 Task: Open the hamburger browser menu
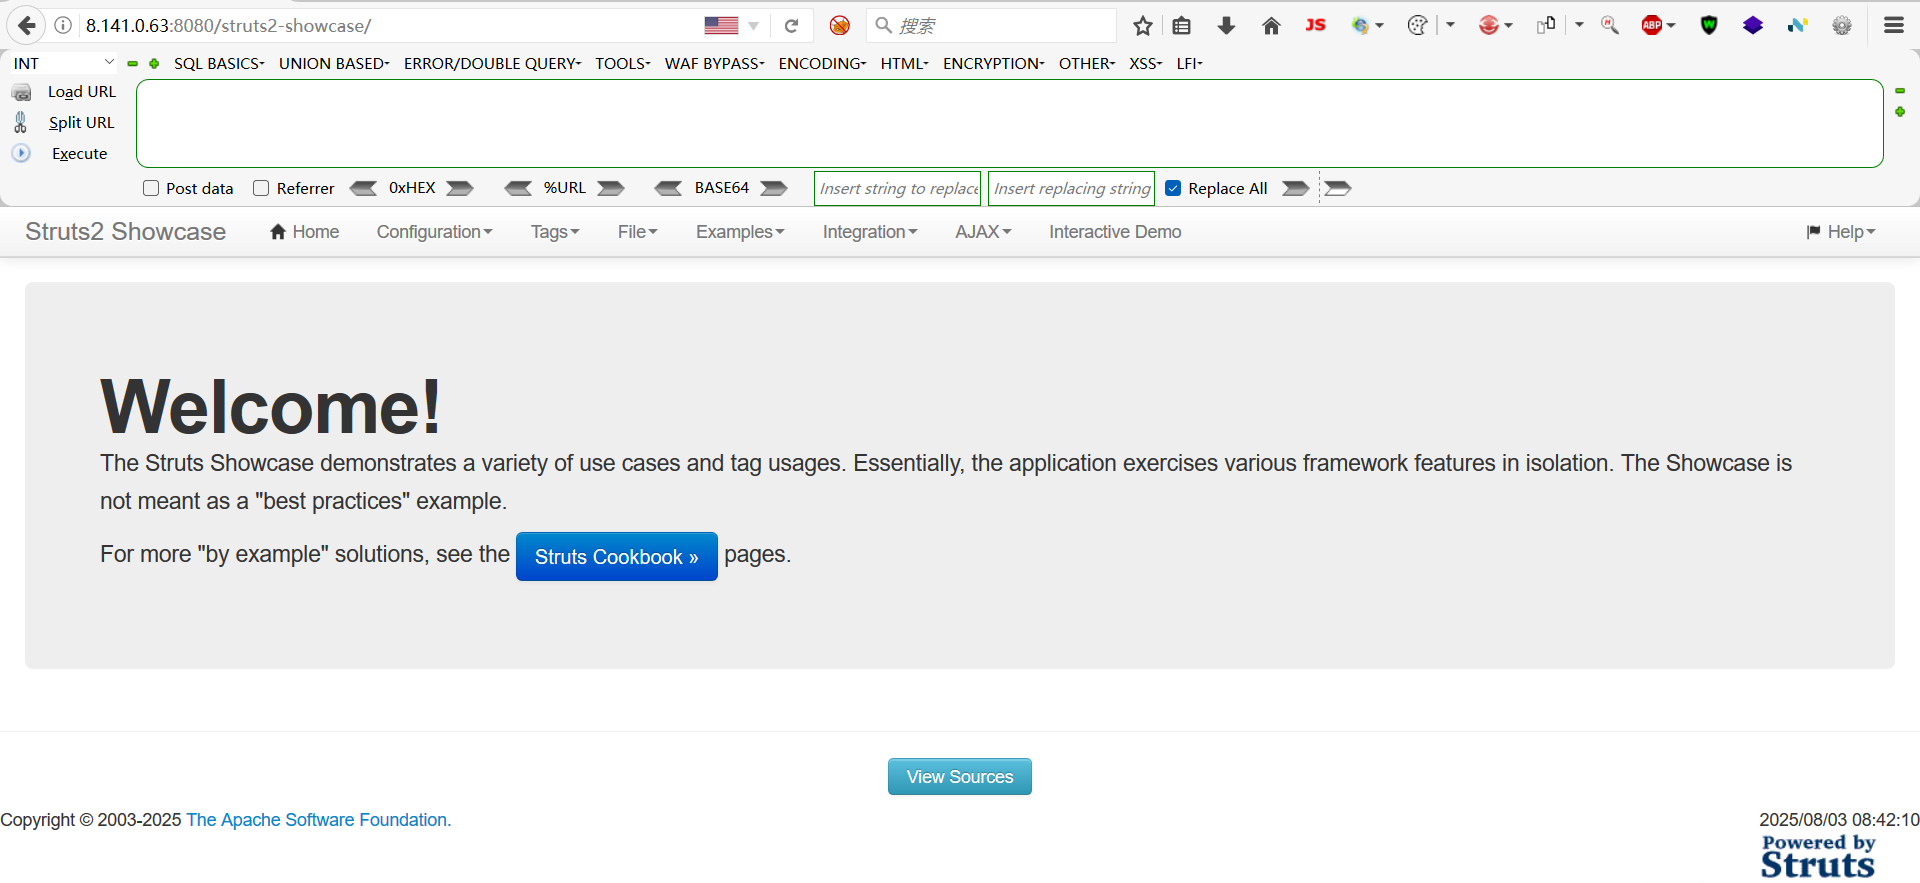1894,26
